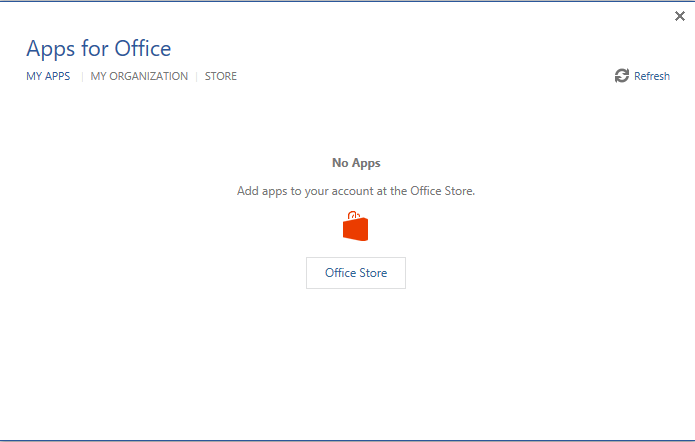Click the No Apps heading text
The height and width of the screenshot is (442, 695).
[356, 162]
